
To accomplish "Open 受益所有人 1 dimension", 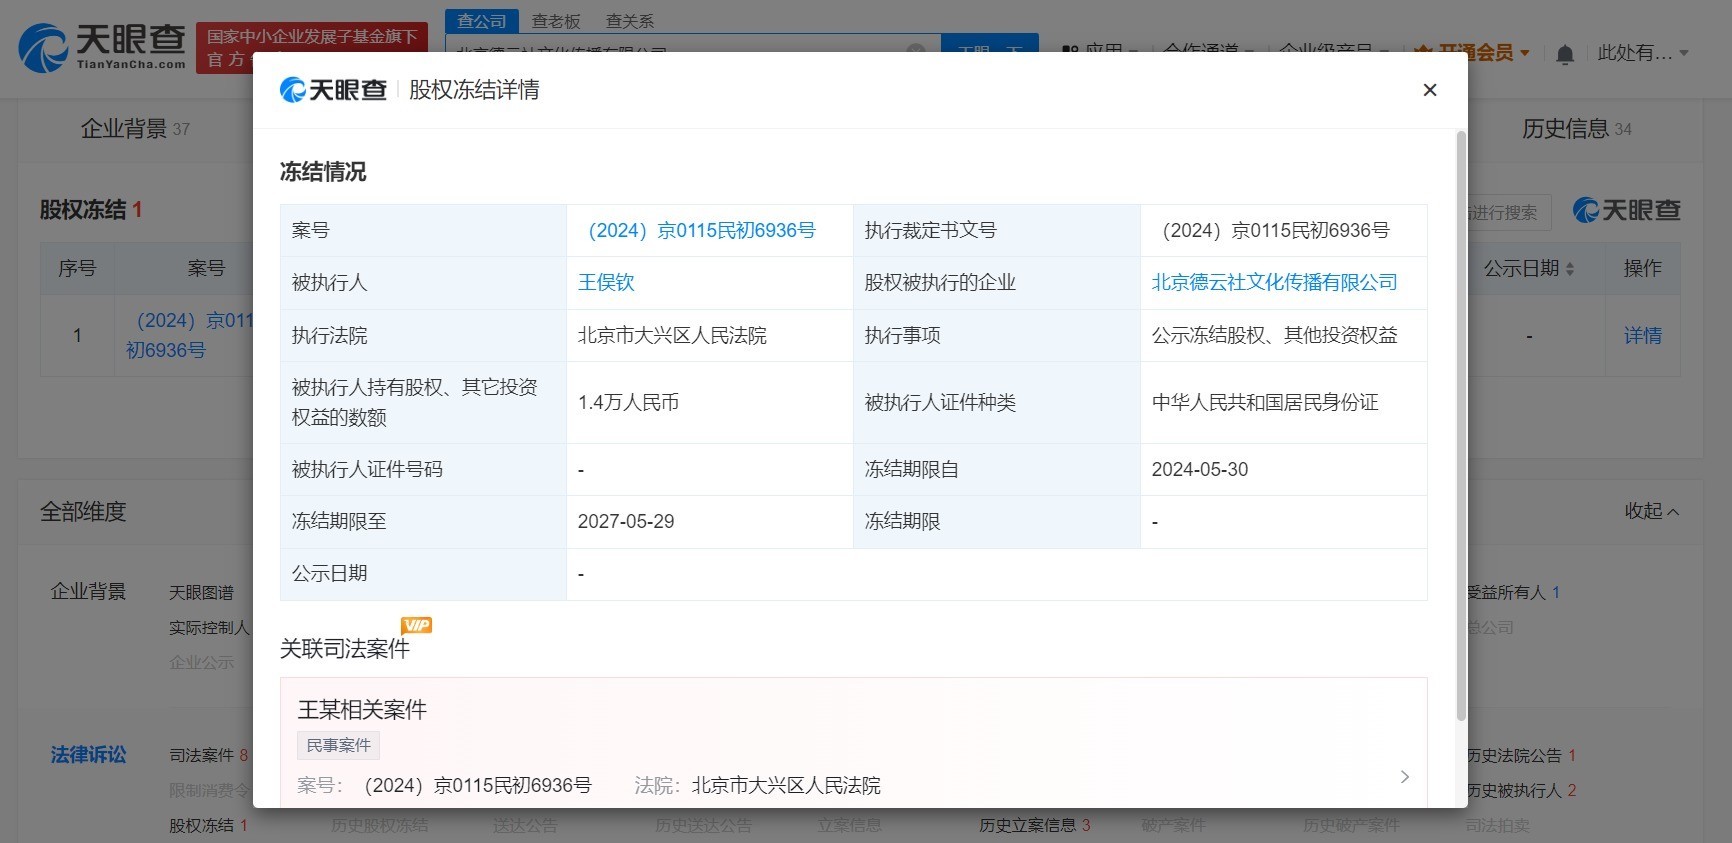I will 1513,593.
